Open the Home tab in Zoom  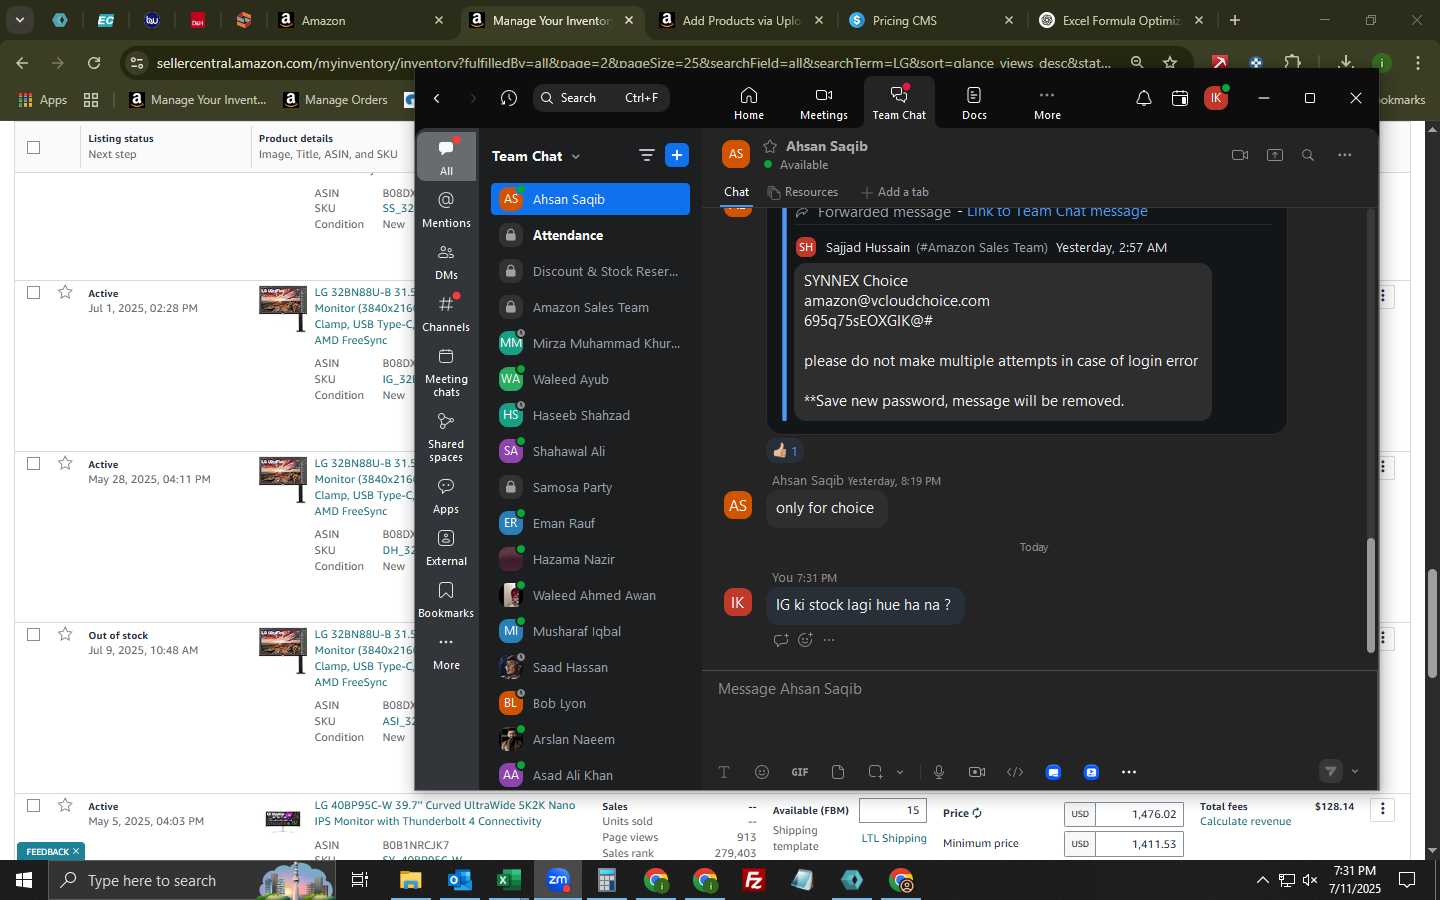coord(748,103)
